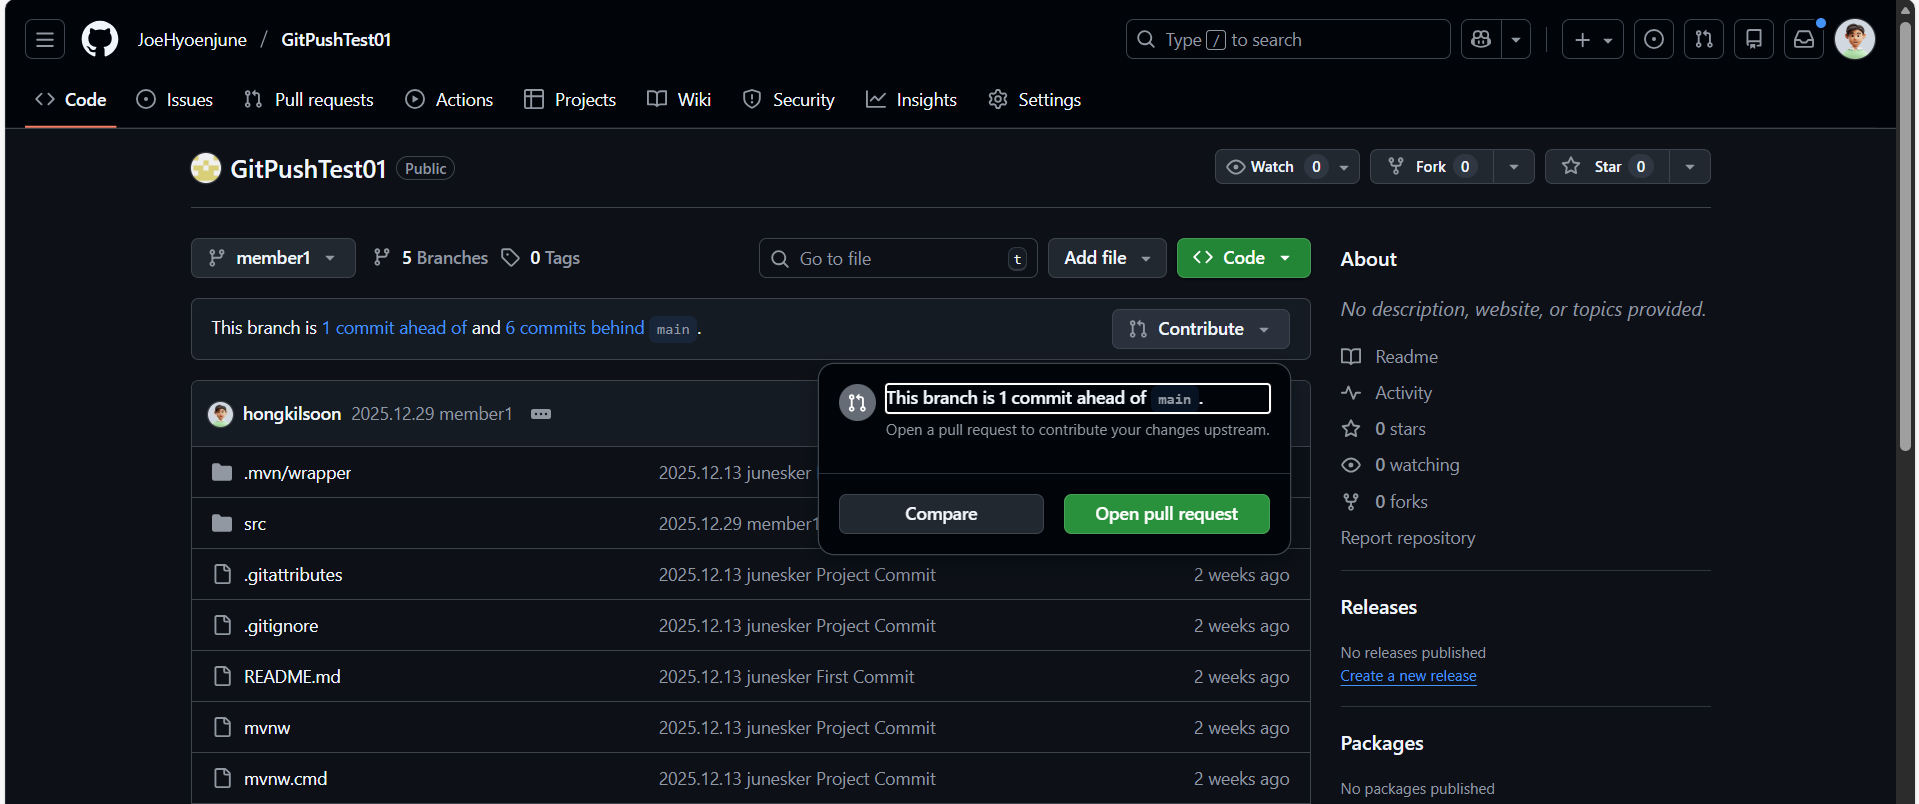
Task: Open your repositories icon in header
Action: pyautogui.click(x=1754, y=40)
